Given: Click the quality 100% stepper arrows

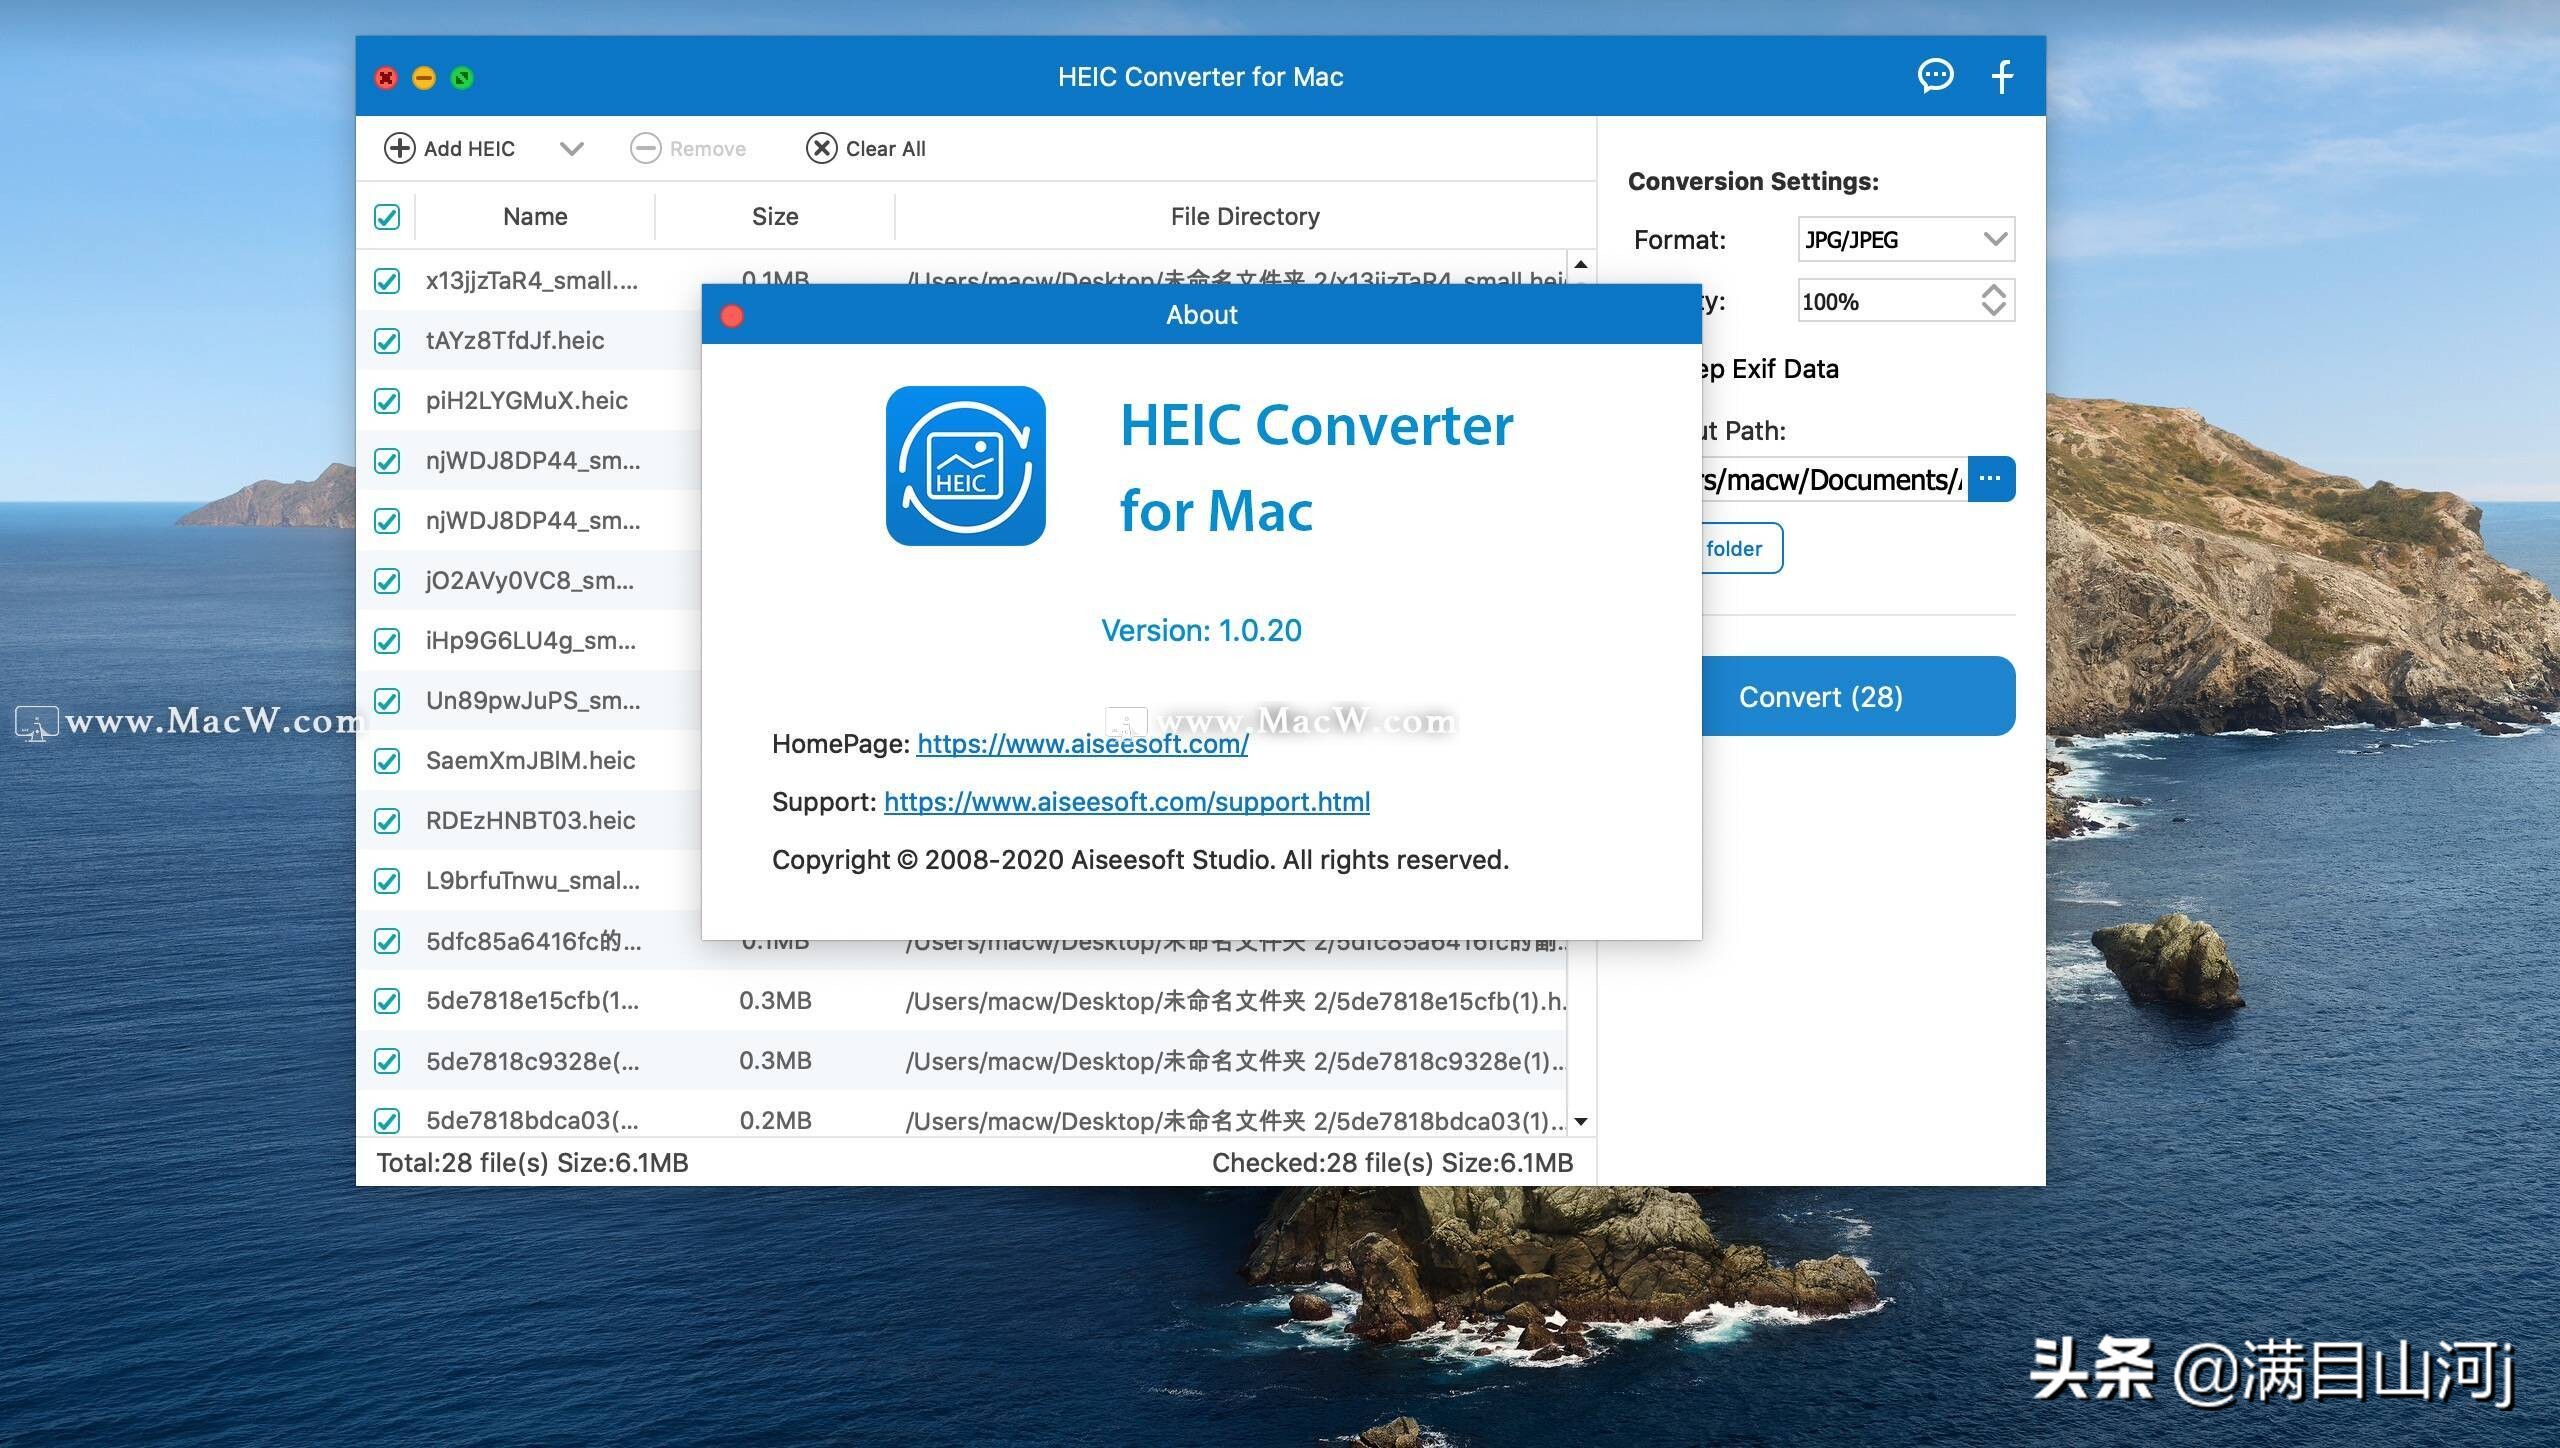Looking at the screenshot, I should pos(1993,300).
